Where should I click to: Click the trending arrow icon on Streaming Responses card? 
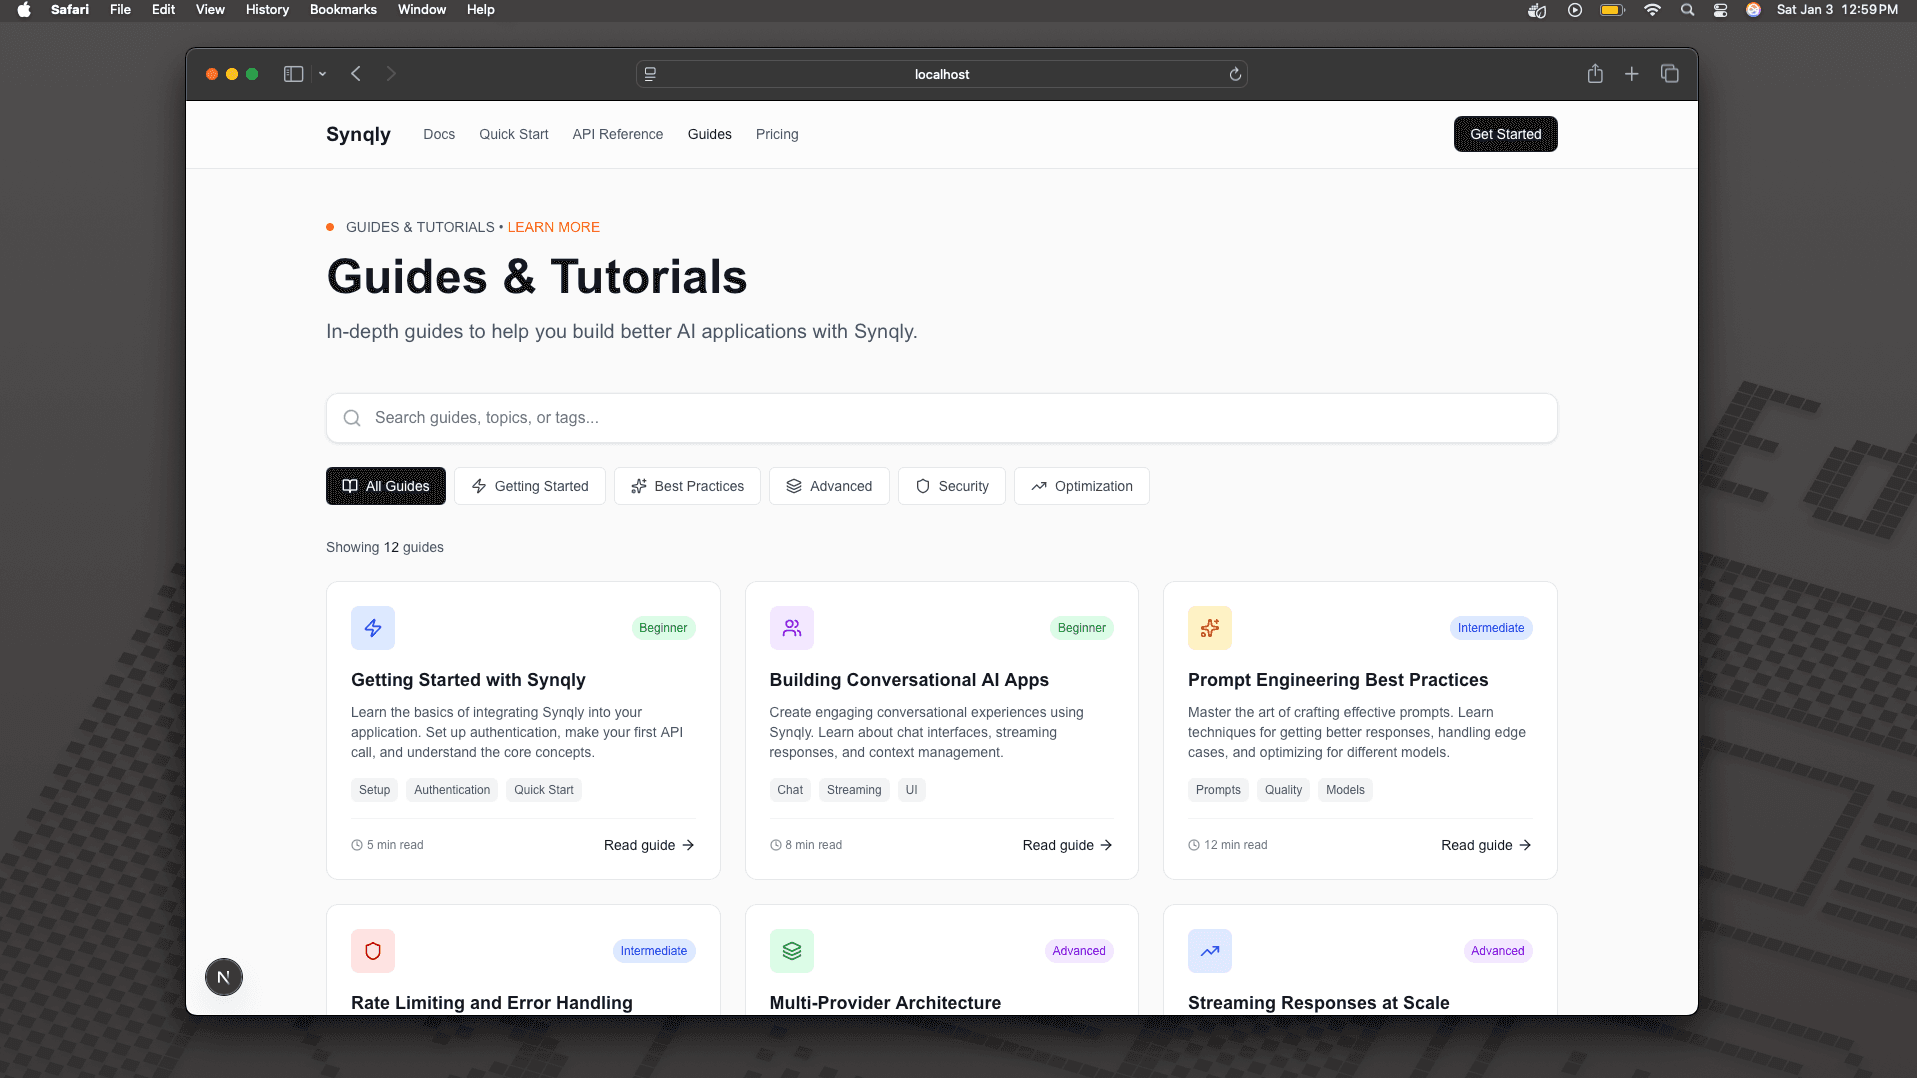(x=1210, y=951)
